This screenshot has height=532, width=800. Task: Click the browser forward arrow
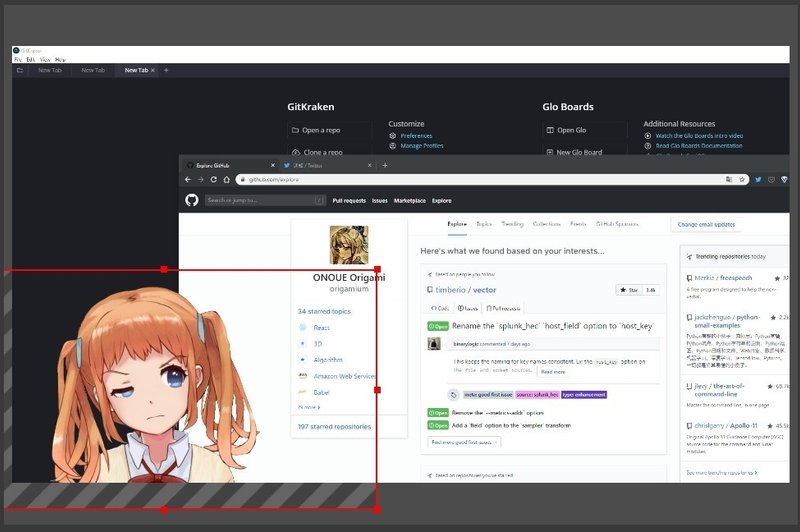tap(201, 180)
